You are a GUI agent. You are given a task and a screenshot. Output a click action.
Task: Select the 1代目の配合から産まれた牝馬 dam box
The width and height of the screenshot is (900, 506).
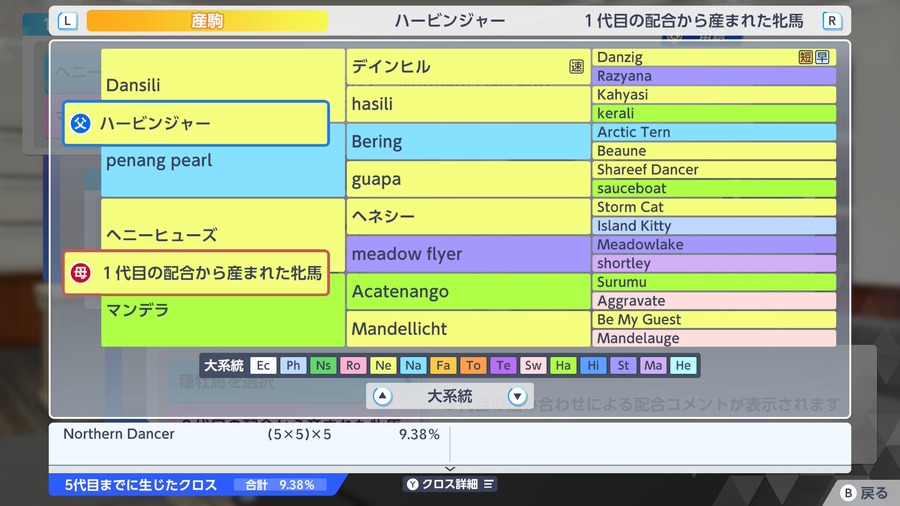[196, 273]
